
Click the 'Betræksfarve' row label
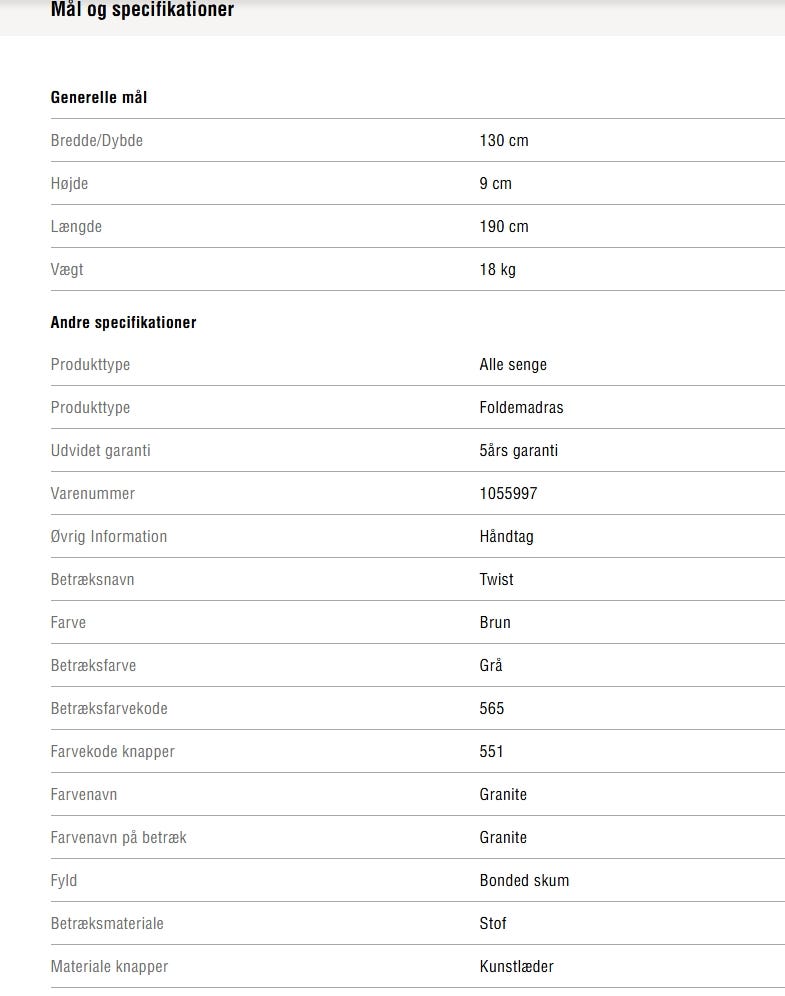(94, 666)
